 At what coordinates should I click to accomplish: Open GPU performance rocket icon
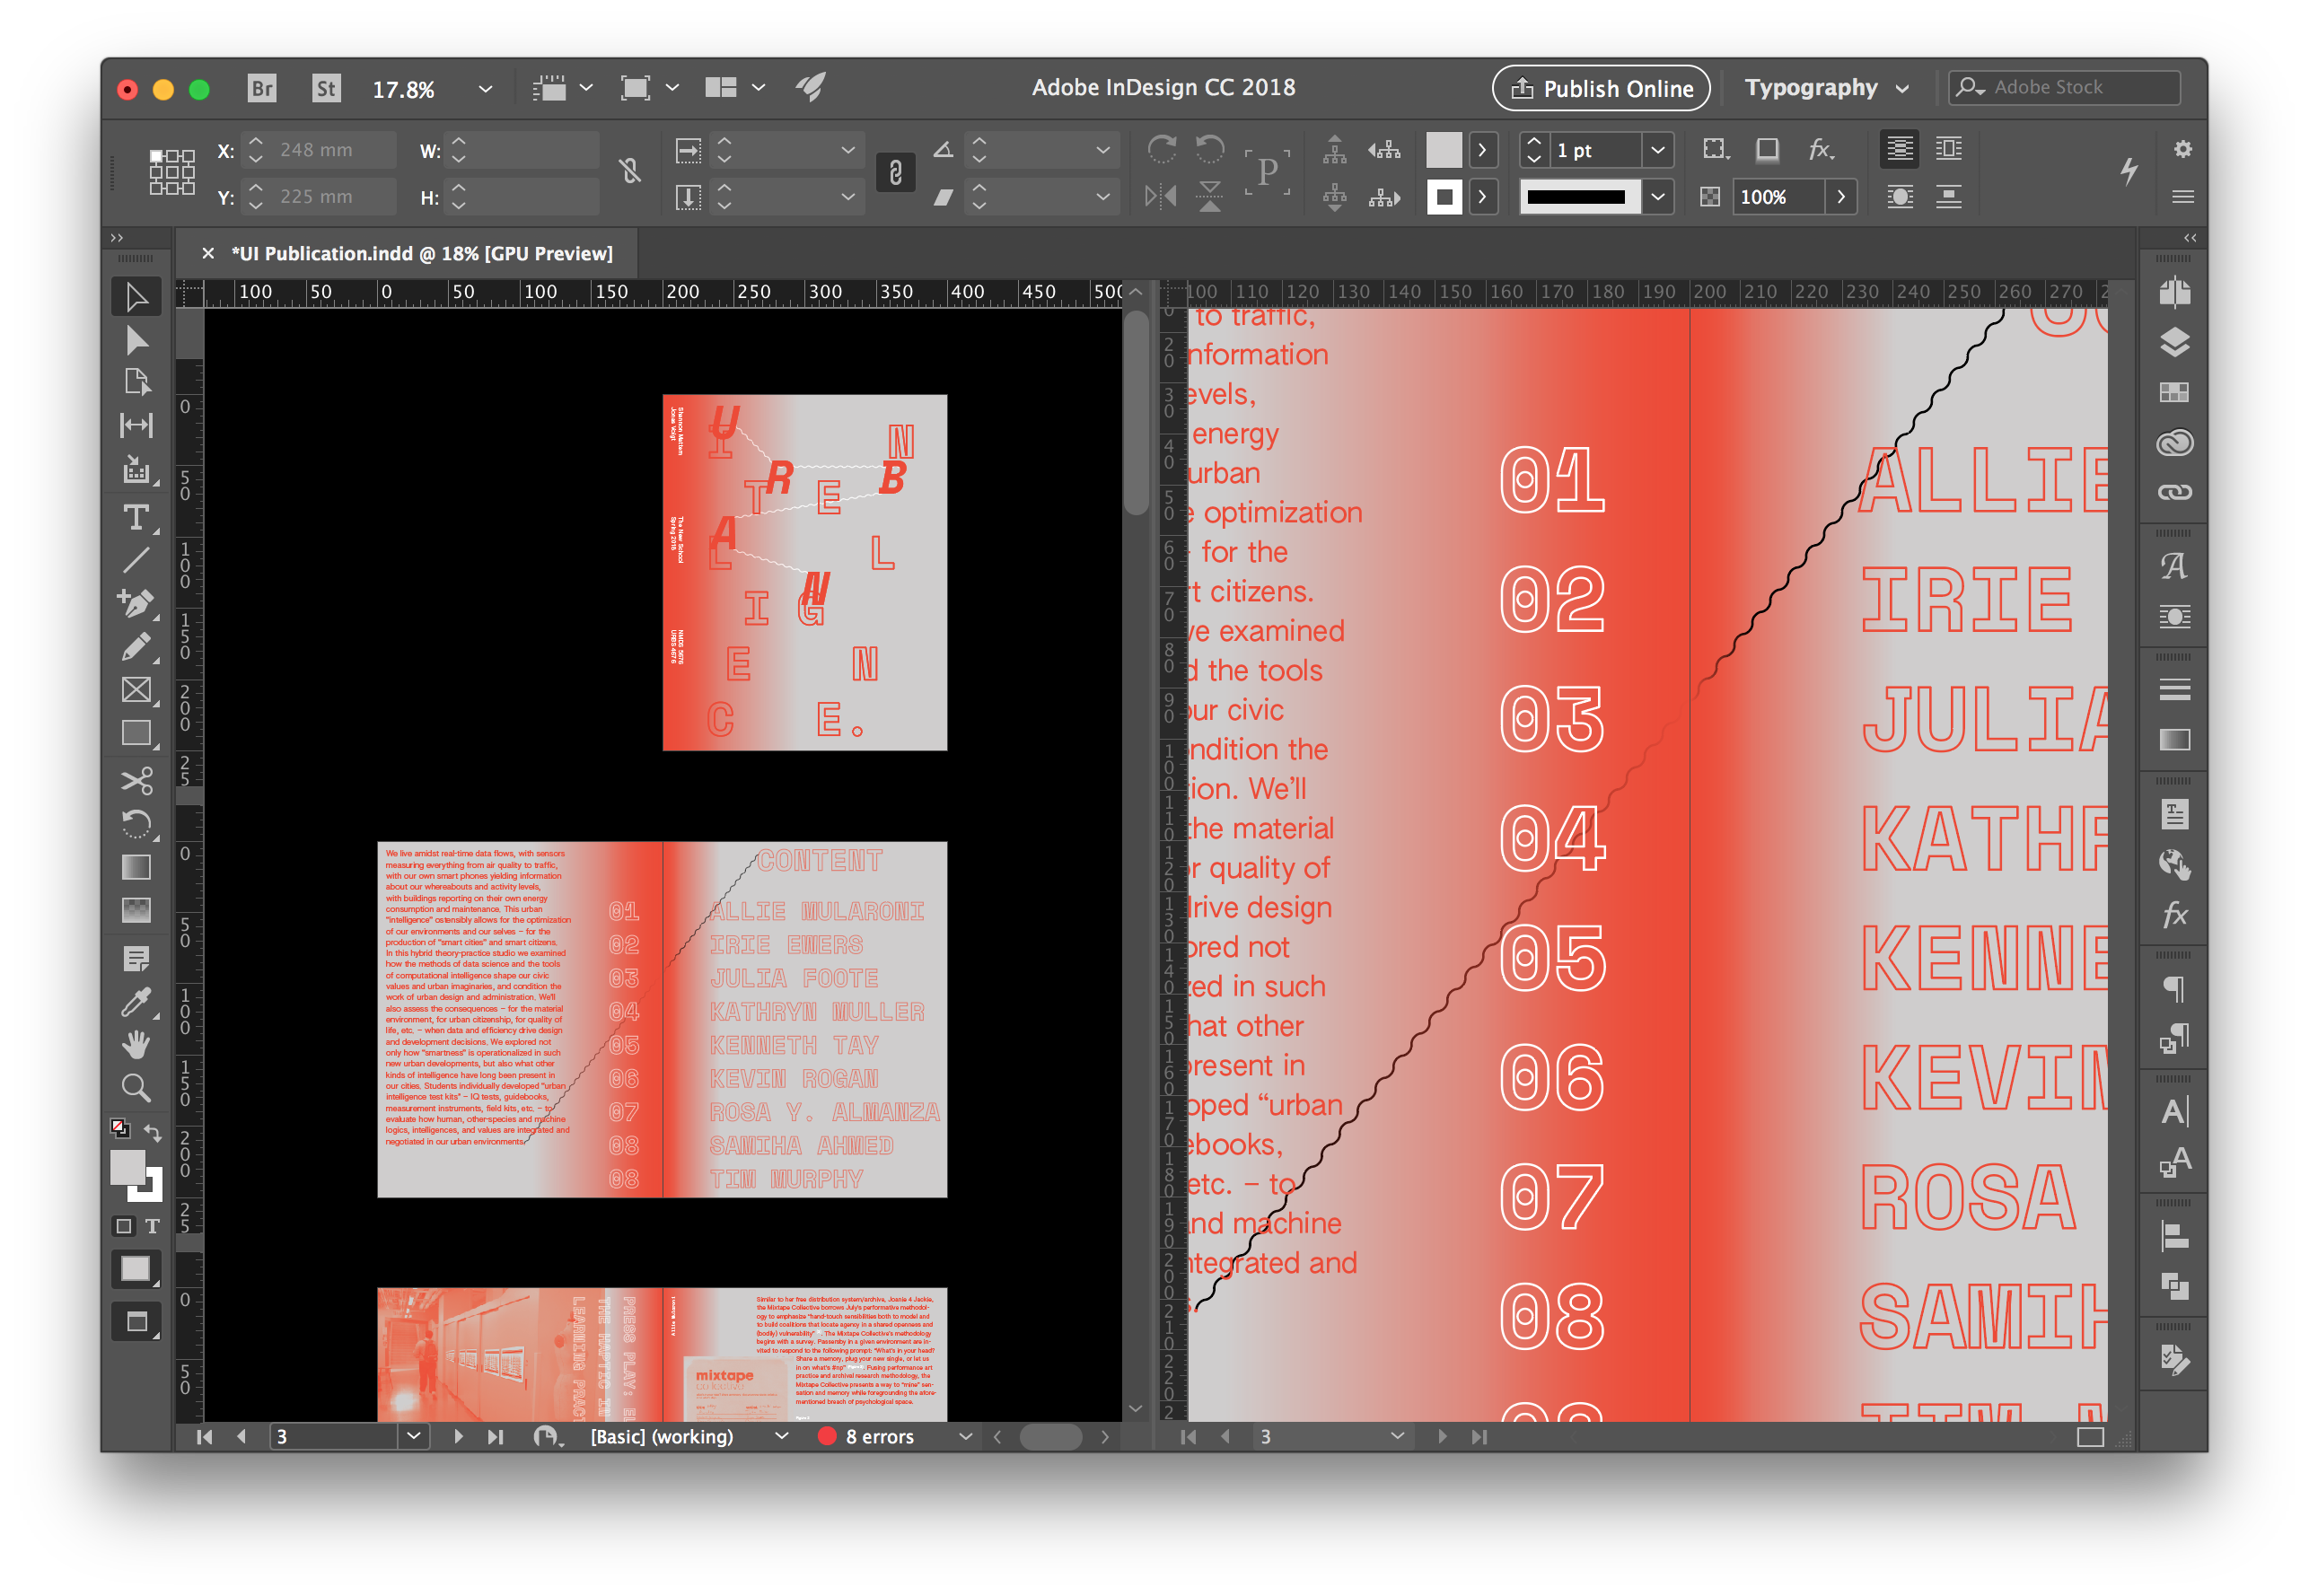tap(810, 88)
